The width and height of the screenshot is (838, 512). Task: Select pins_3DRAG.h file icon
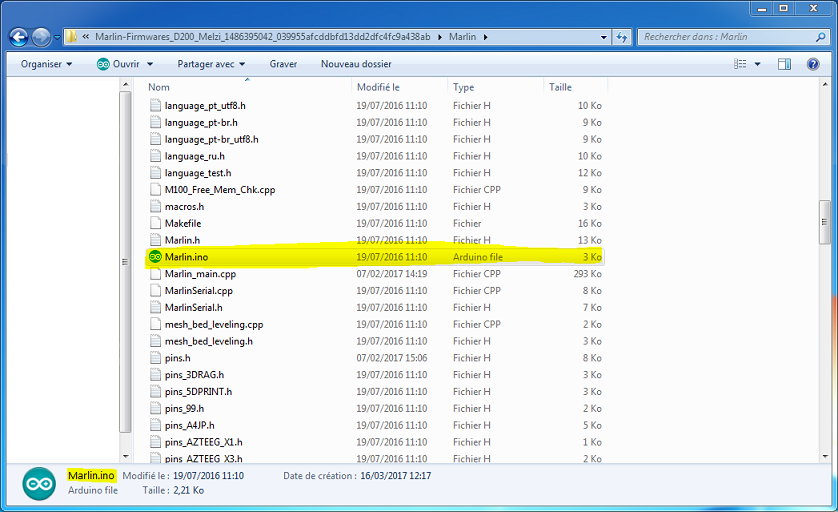155,375
